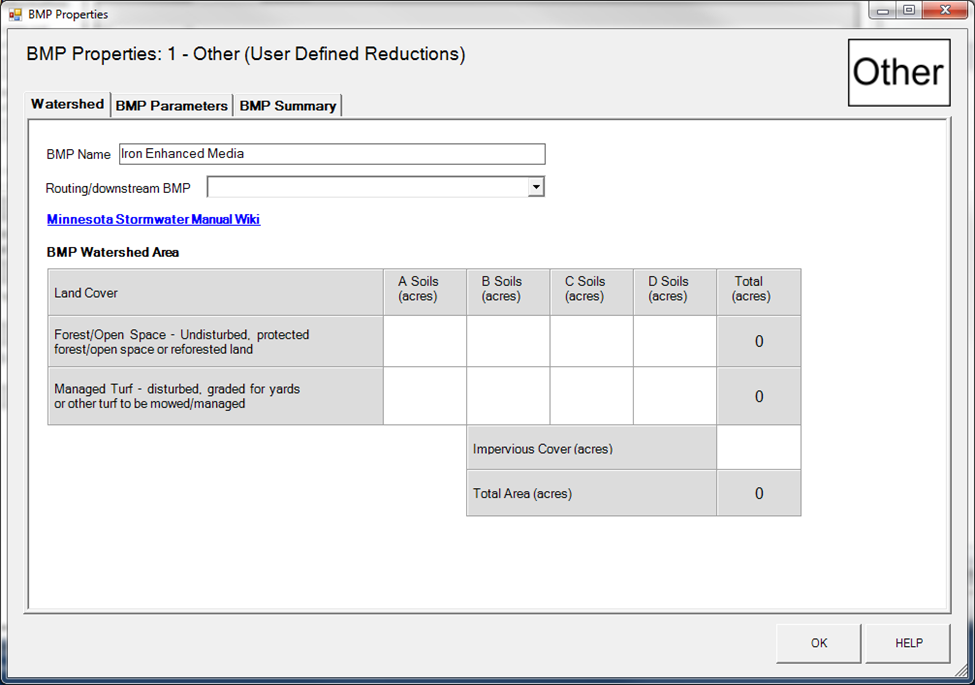Click Managed Turf D Soils cell
Image resolution: width=975 pixels, height=685 pixels.
(x=675, y=396)
